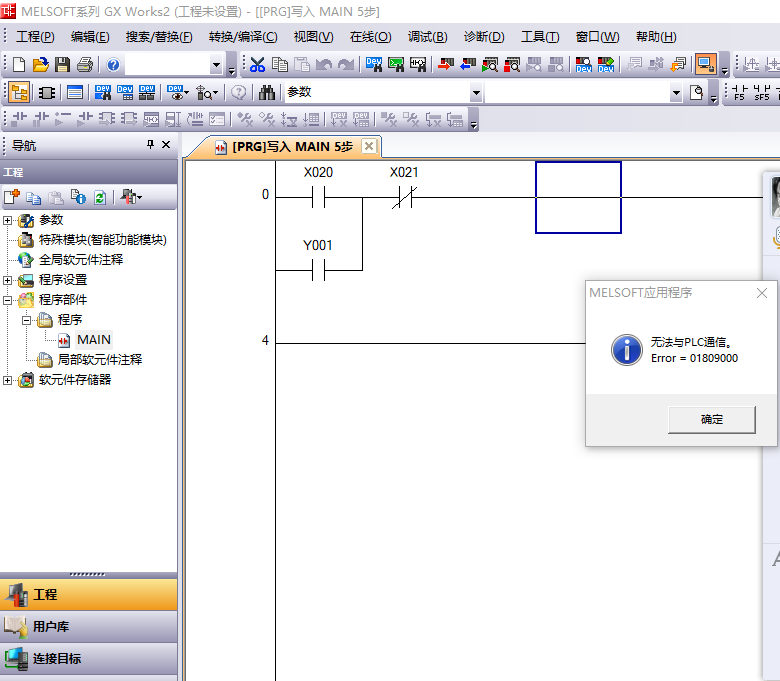The image size is (780, 681).
Task: Toggle the navigation window pin
Action: (x=151, y=145)
